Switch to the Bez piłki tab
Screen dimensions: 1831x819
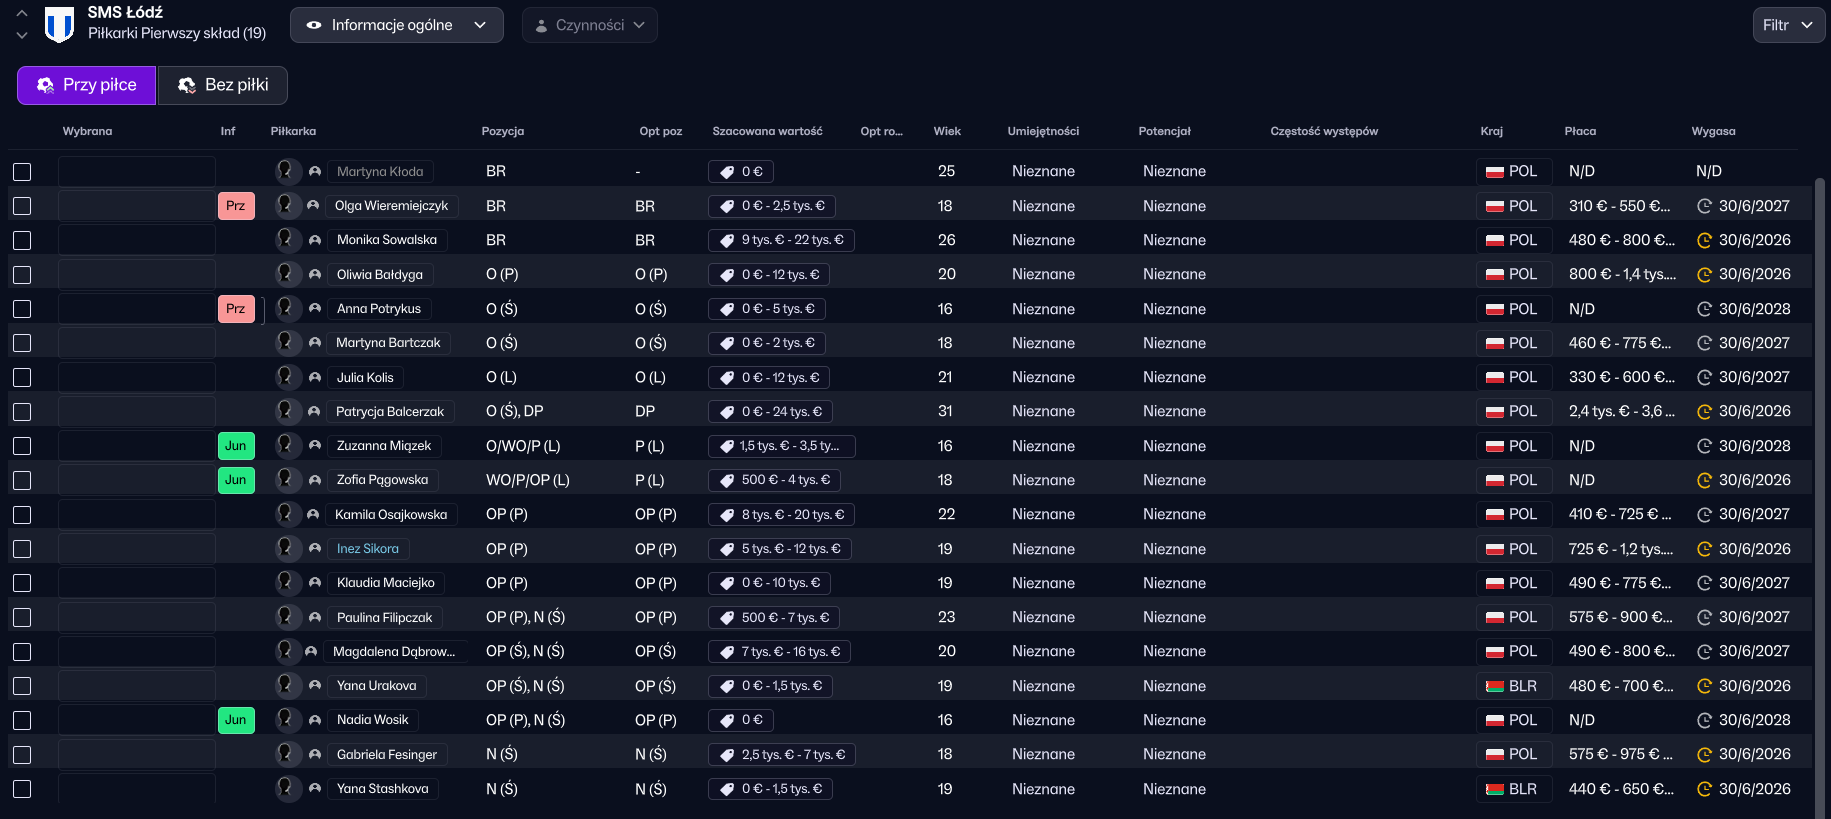pyautogui.click(x=223, y=85)
